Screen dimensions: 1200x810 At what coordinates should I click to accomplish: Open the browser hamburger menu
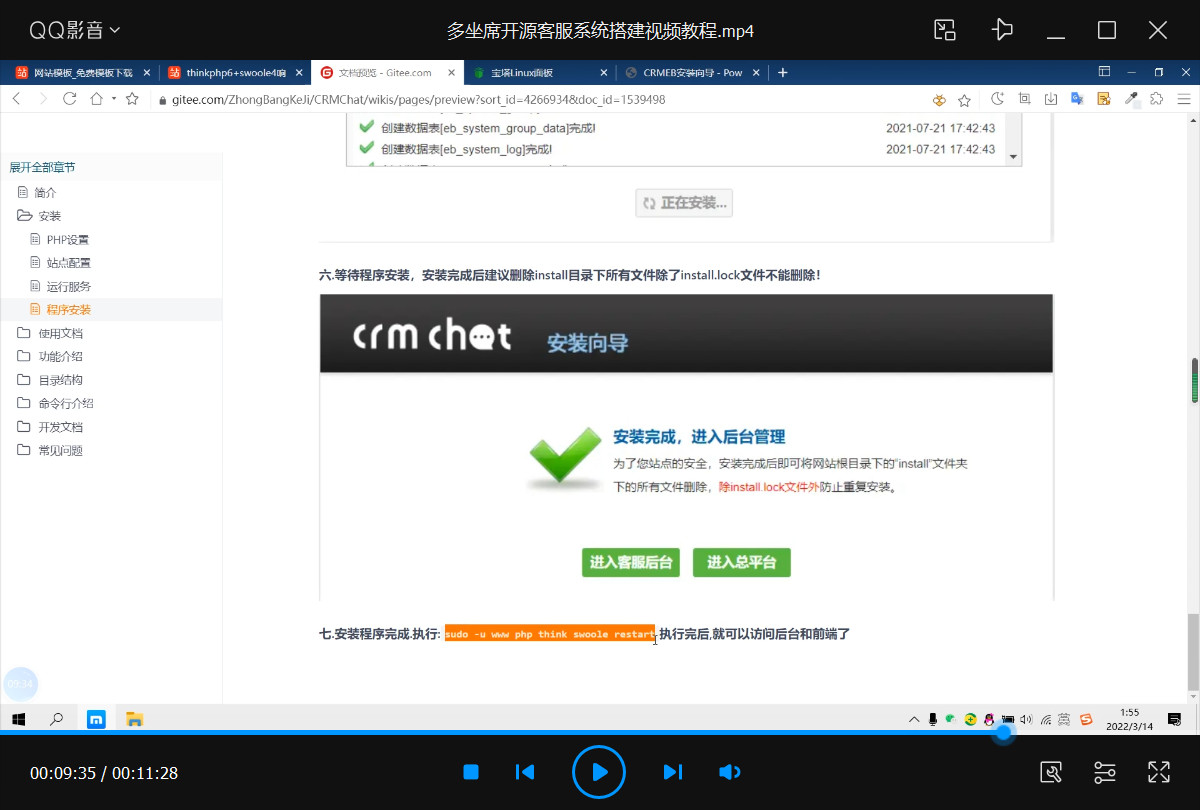pos(1184,99)
